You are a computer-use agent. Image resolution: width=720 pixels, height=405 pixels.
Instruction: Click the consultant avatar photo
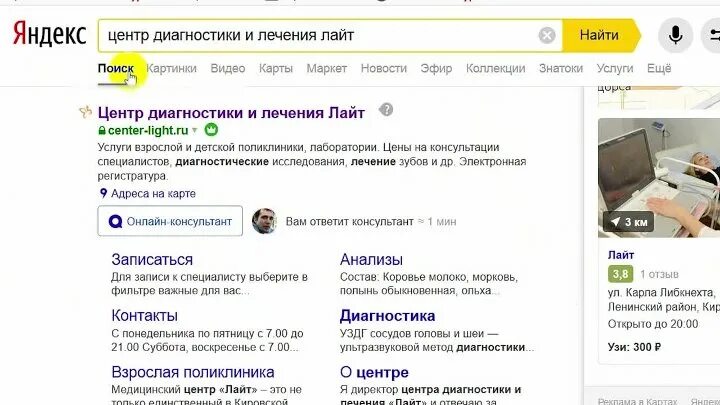tap(264, 221)
